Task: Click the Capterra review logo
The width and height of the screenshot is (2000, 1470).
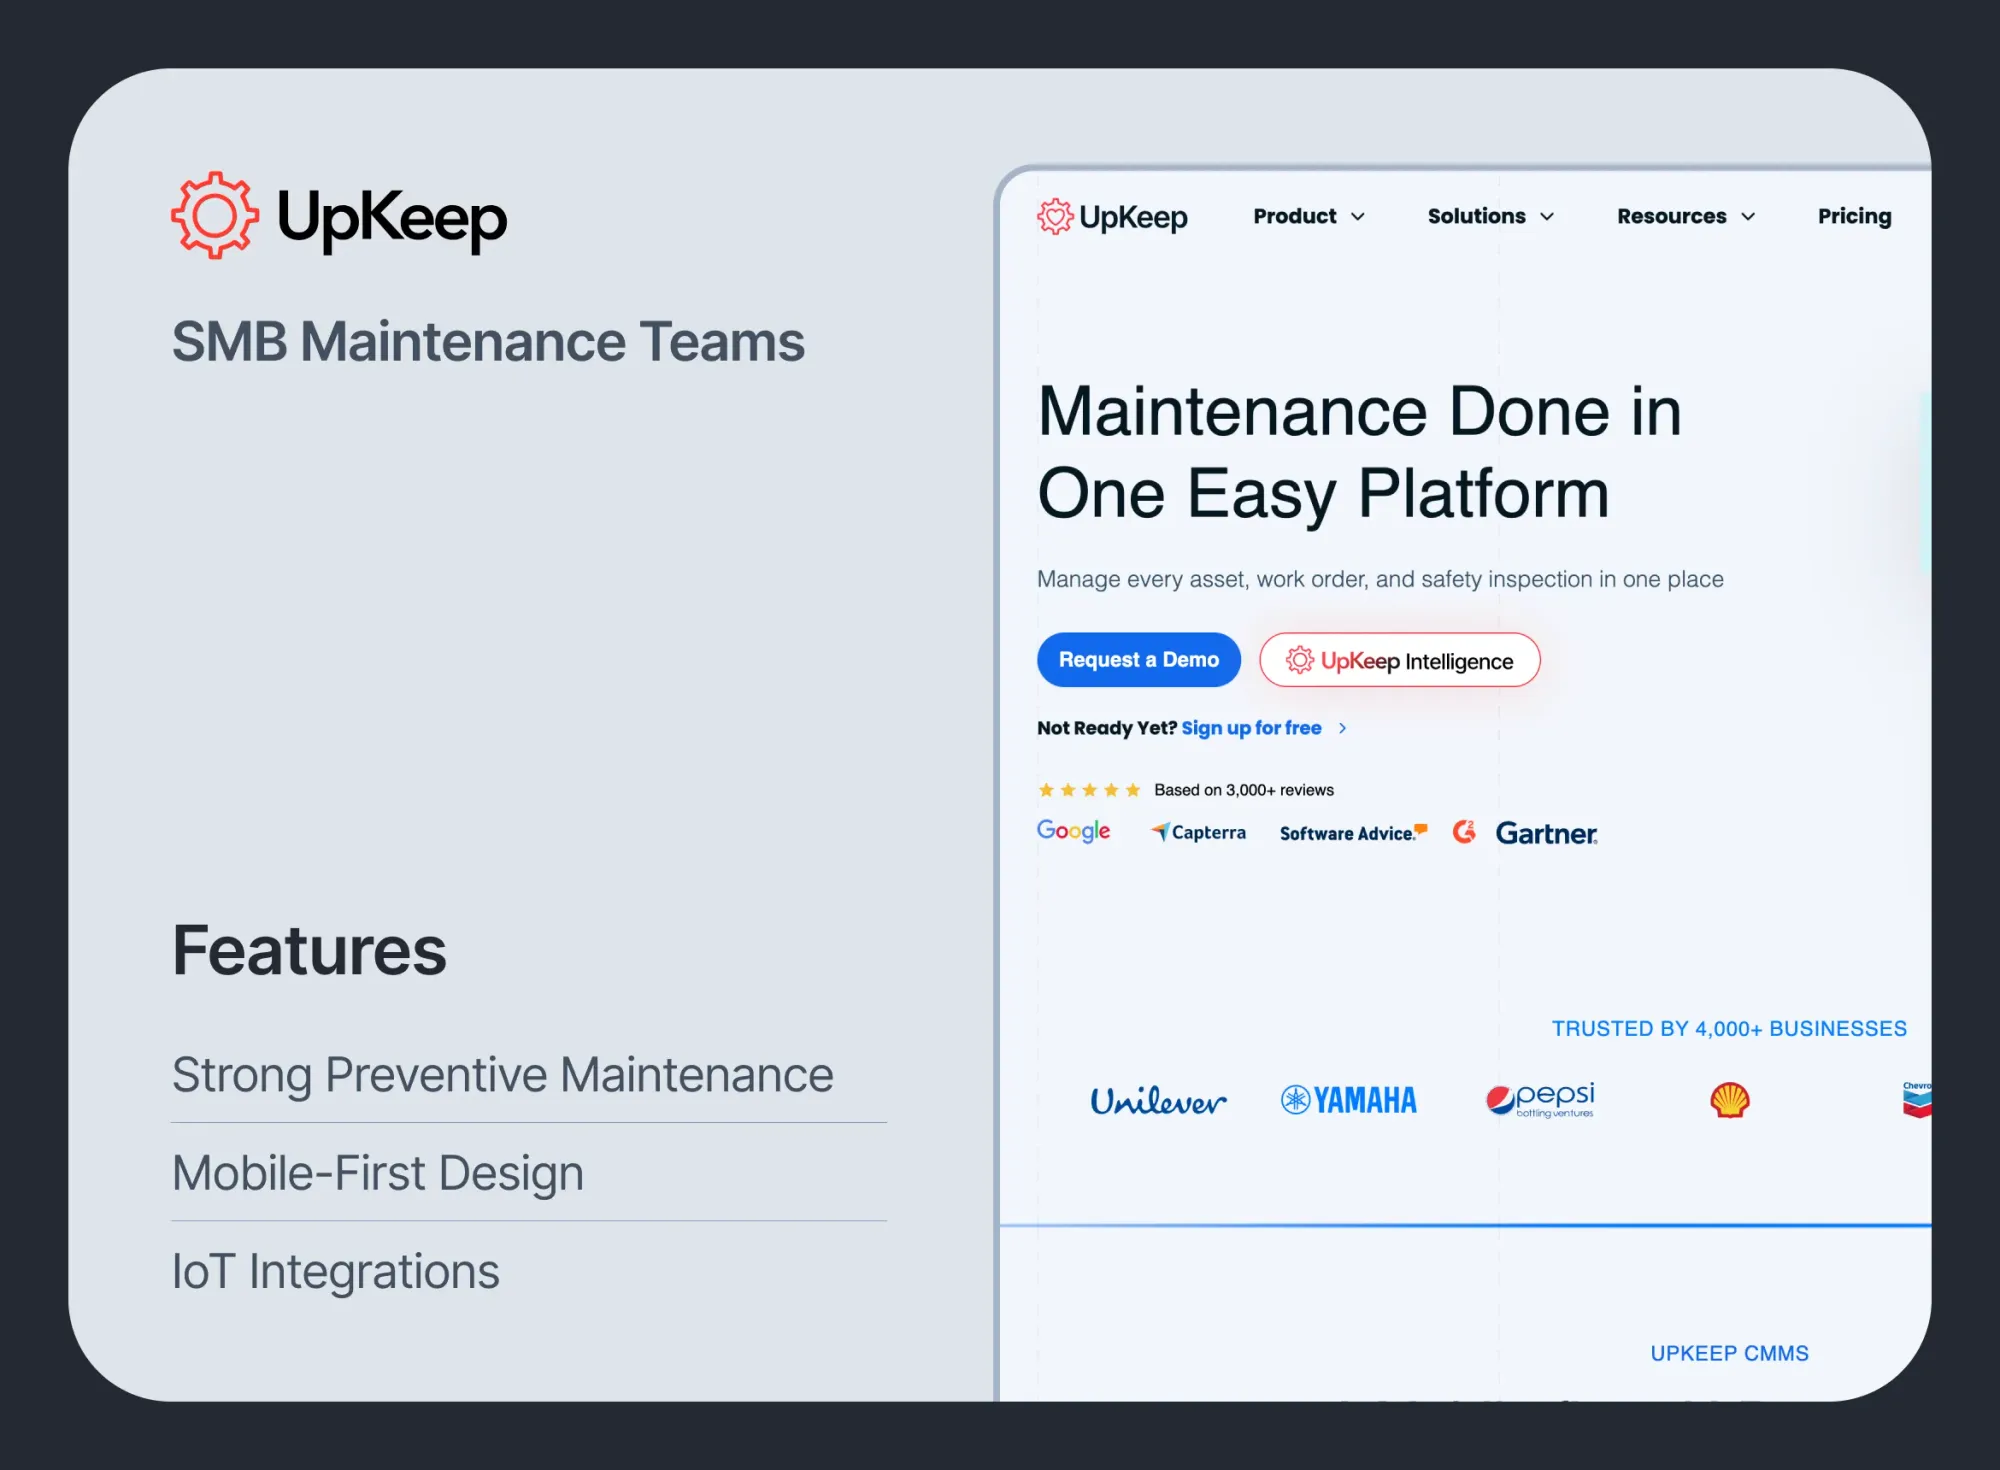Action: 1198,832
